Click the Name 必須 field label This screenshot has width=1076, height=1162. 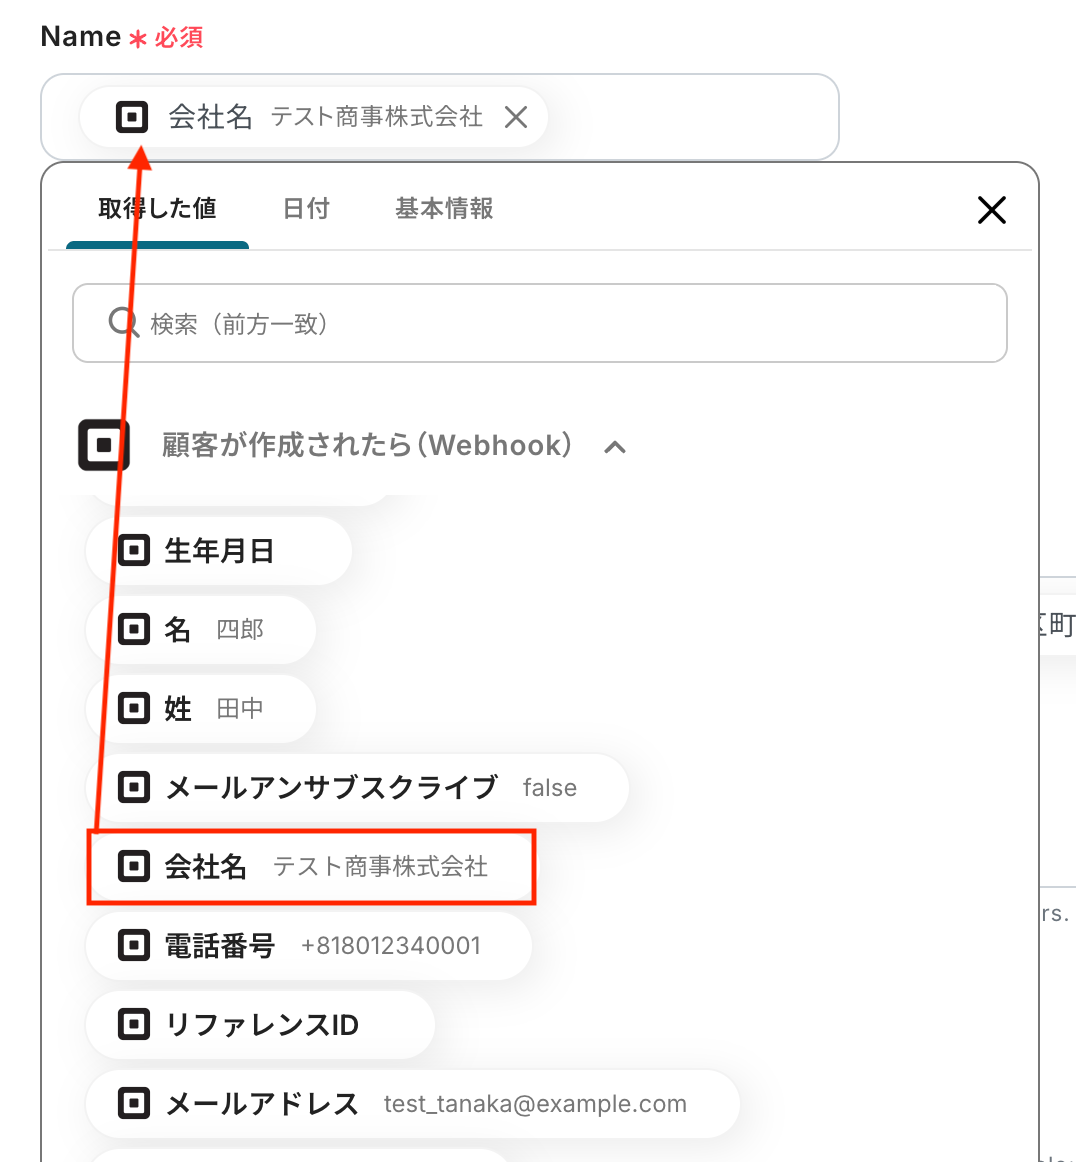tap(122, 36)
